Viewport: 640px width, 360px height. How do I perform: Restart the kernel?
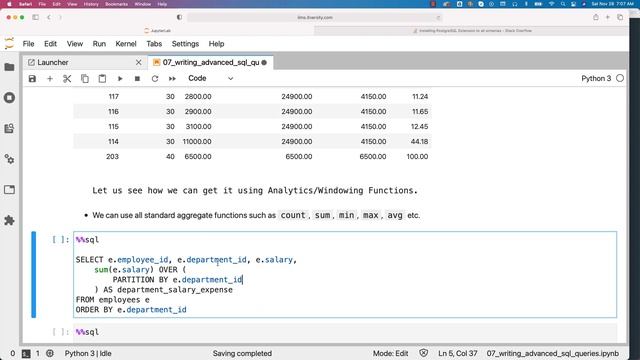pyautogui.click(x=155, y=78)
